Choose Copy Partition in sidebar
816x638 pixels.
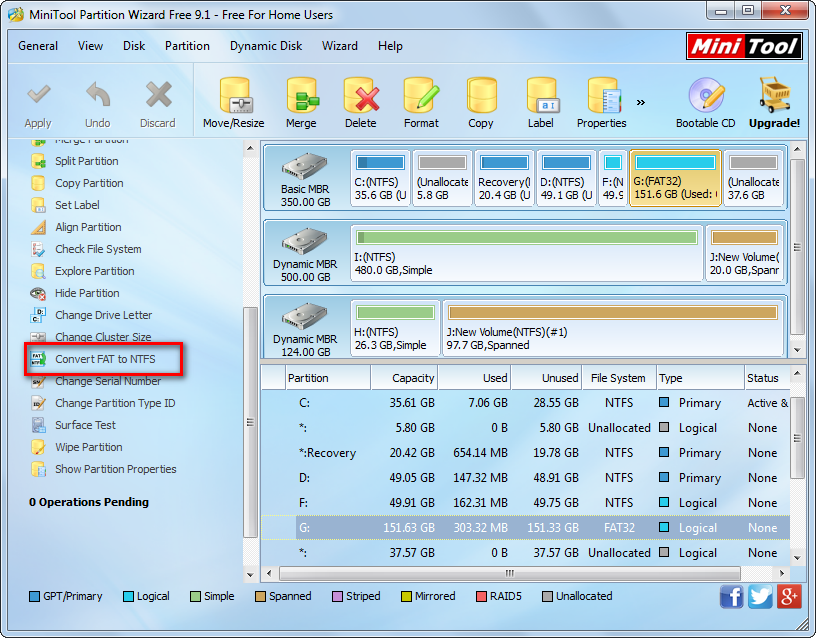[78, 183]
